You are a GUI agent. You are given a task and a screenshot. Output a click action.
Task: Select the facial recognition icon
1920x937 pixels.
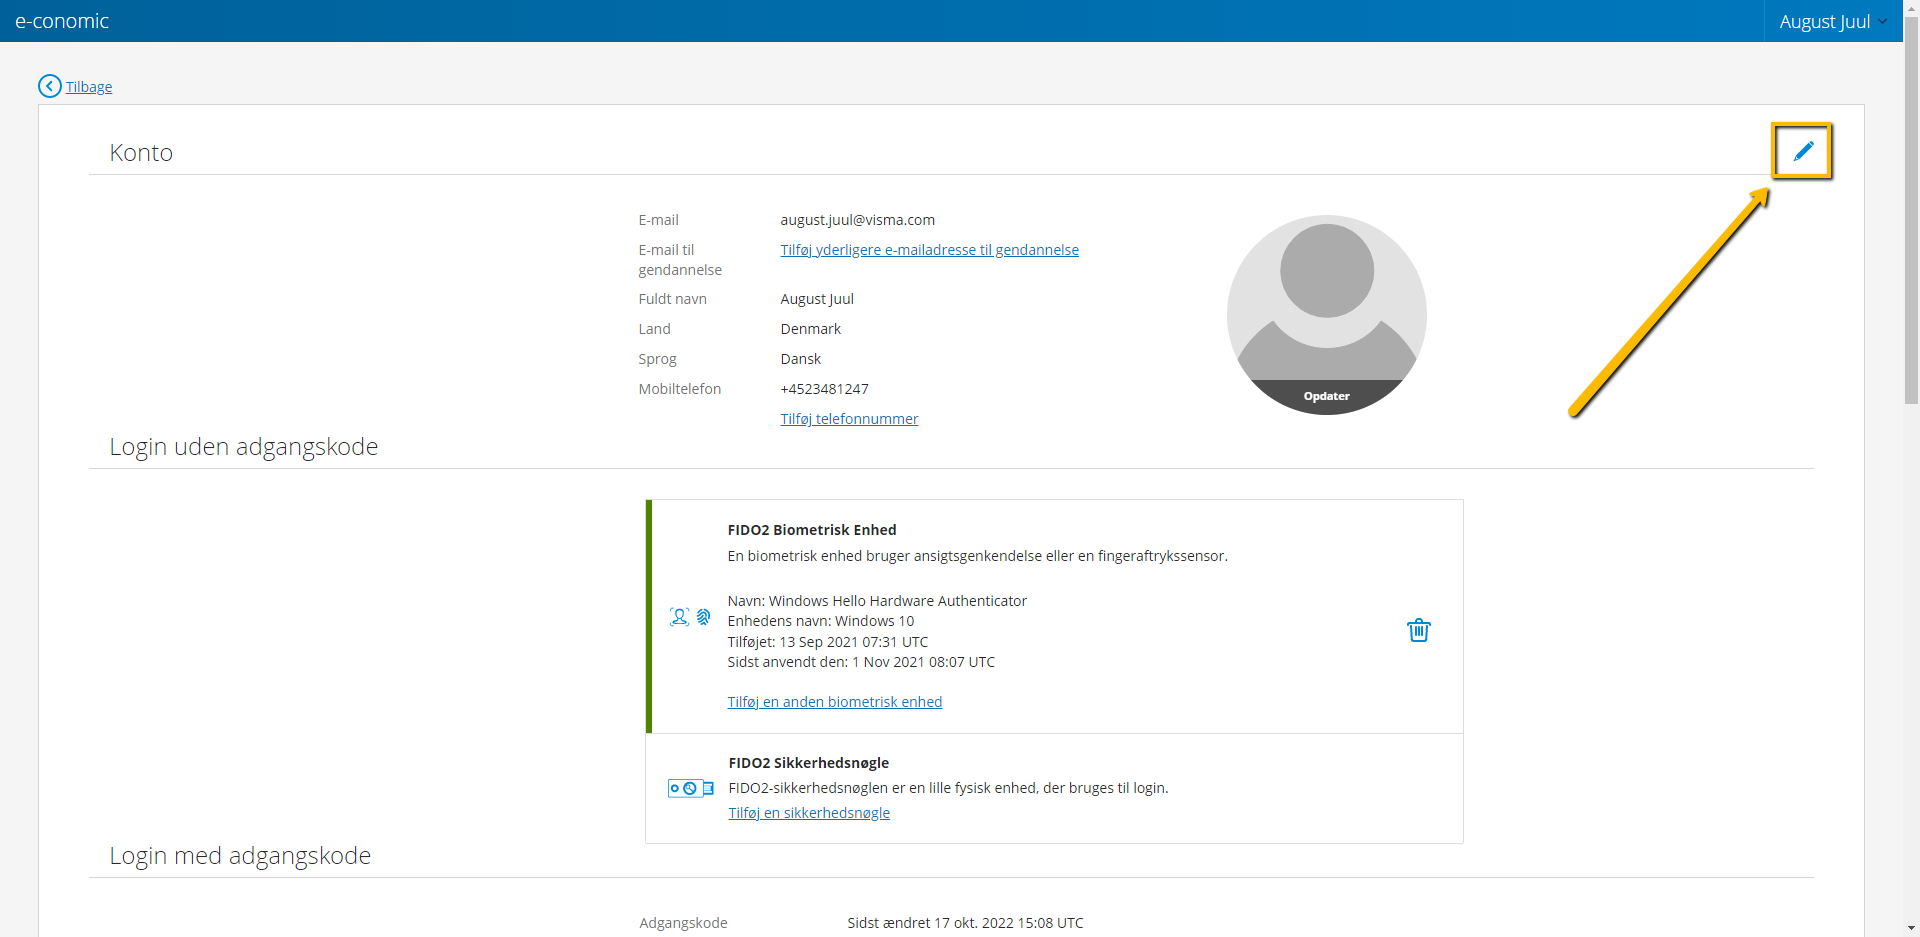(x=678, y=617)
